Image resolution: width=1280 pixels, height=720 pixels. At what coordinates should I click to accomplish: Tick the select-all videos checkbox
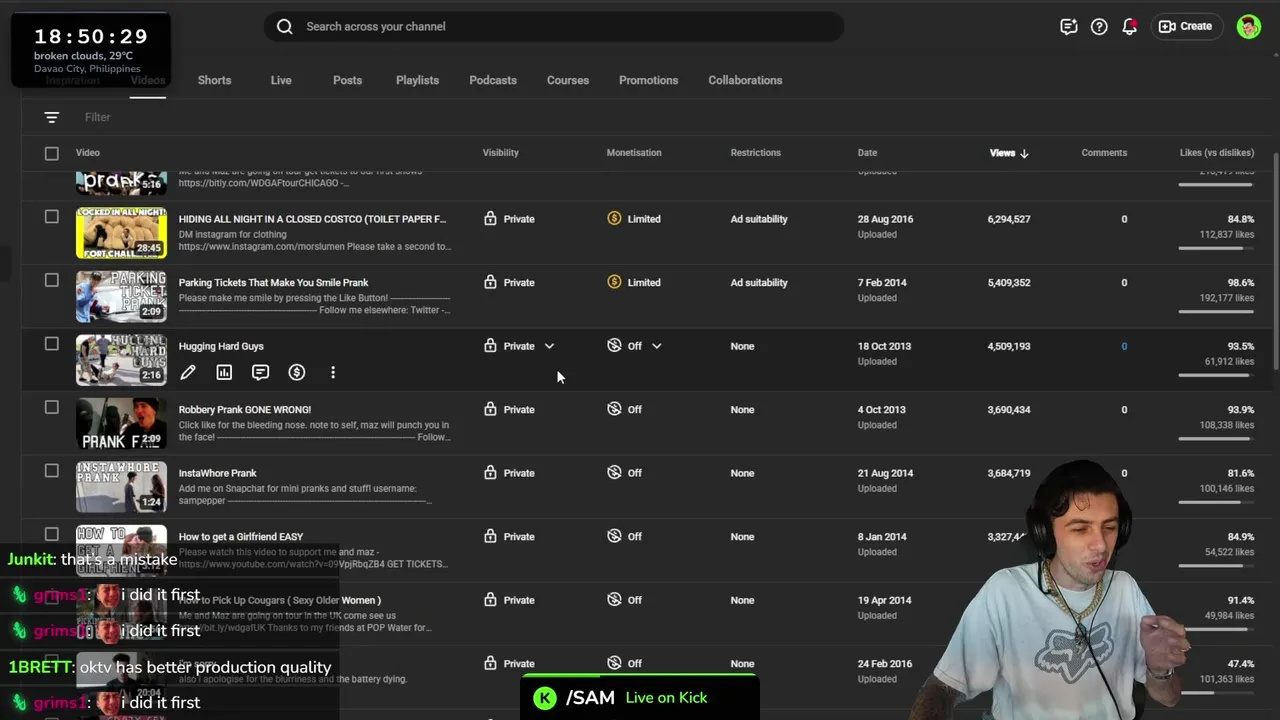coord(52,153)
